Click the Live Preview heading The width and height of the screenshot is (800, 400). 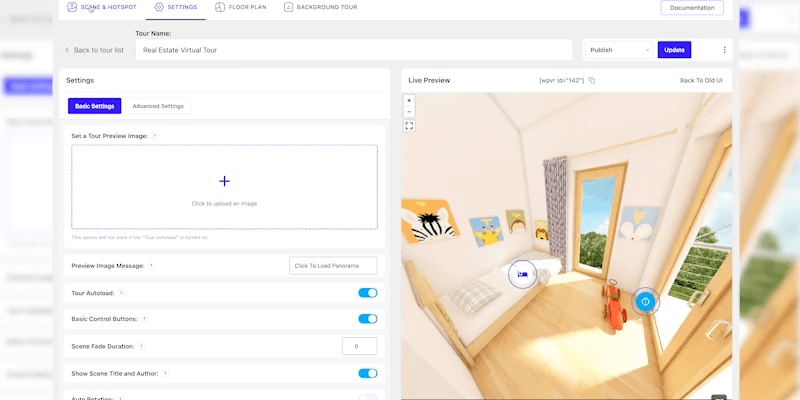(429, 81)
